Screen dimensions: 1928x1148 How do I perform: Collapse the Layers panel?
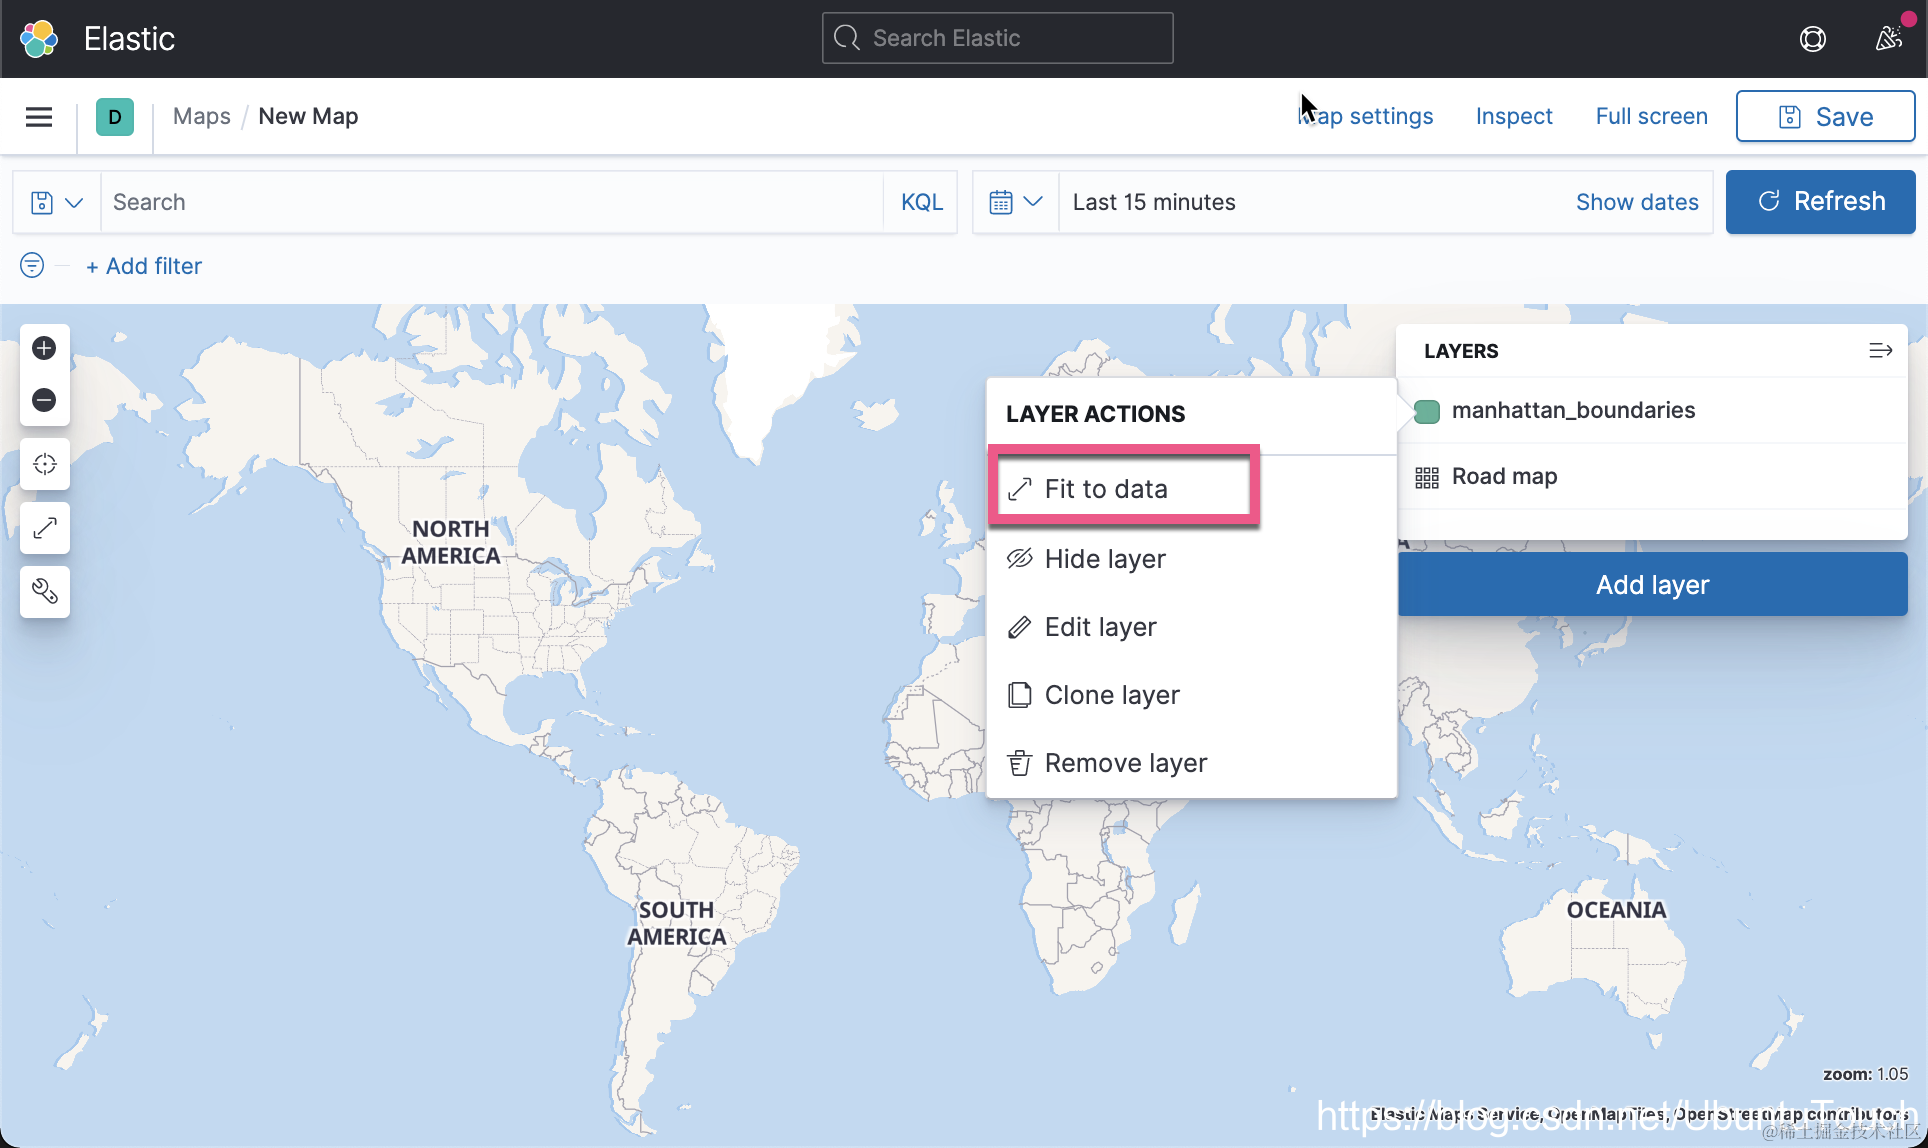pyautogui.click(x=1880, y=350)
